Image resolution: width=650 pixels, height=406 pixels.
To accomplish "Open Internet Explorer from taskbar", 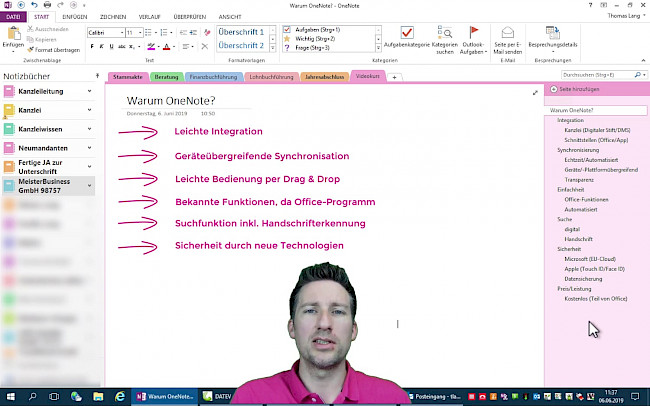I will coord(120,396).
